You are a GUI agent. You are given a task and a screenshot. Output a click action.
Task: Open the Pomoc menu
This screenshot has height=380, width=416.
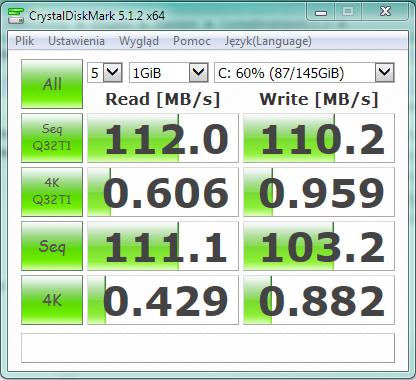(x=192, y=41)
